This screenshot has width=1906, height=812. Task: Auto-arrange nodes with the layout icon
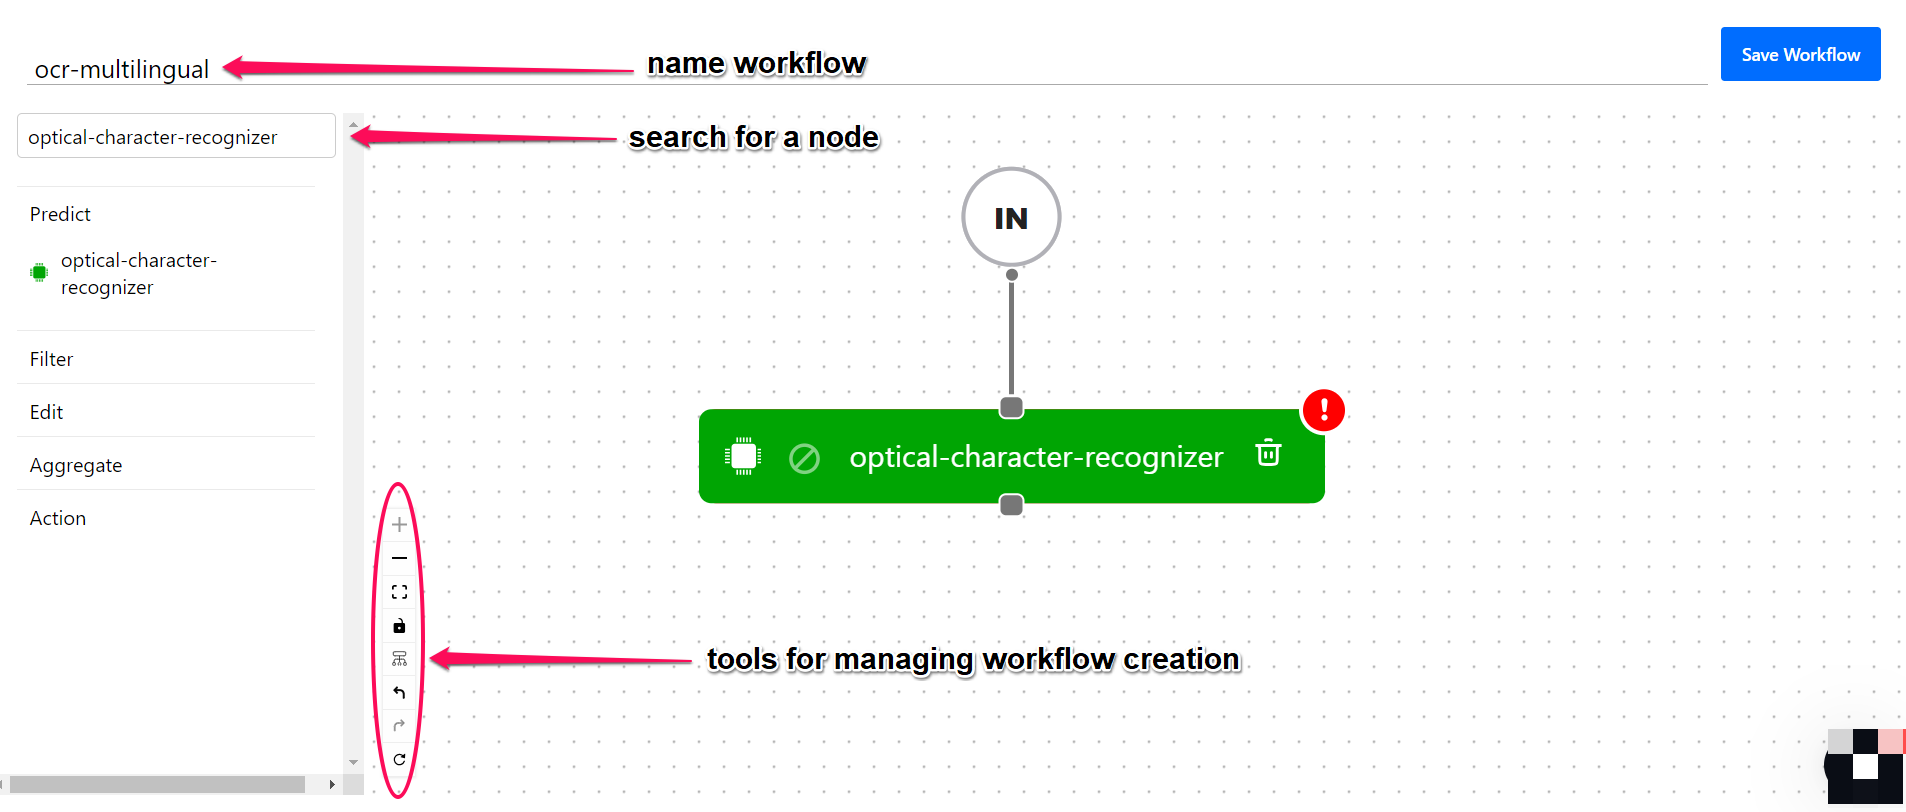tap(399, 659)
